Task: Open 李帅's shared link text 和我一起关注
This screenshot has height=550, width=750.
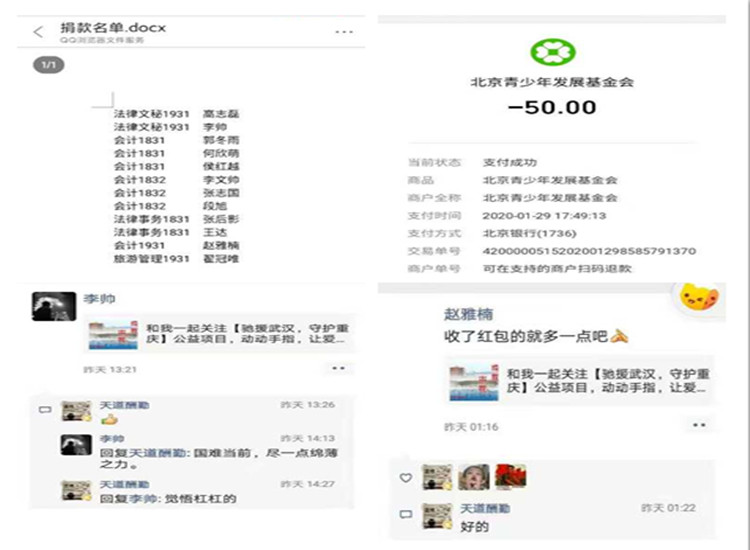Action: click(x=247, y=333)
